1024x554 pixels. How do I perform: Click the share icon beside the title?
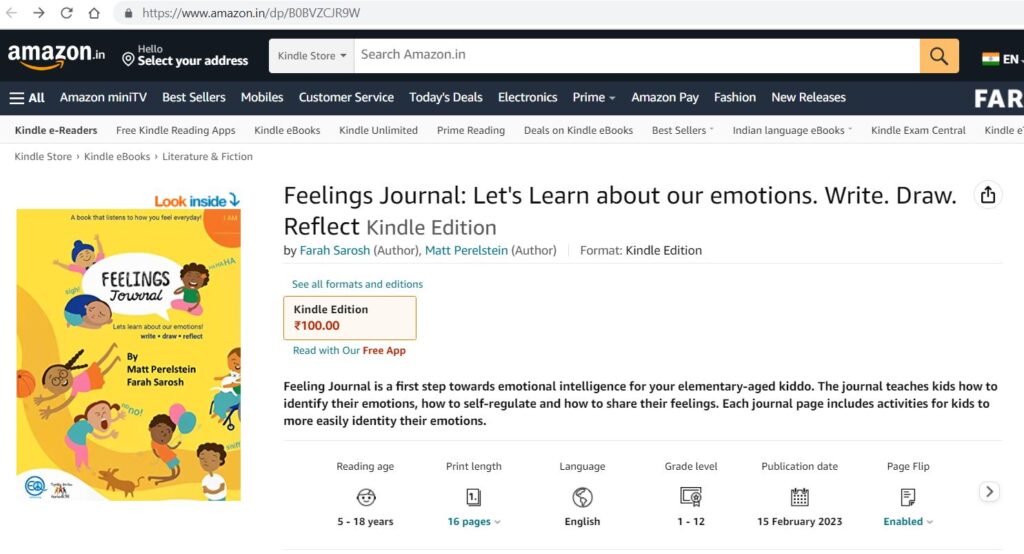[988, 195]
